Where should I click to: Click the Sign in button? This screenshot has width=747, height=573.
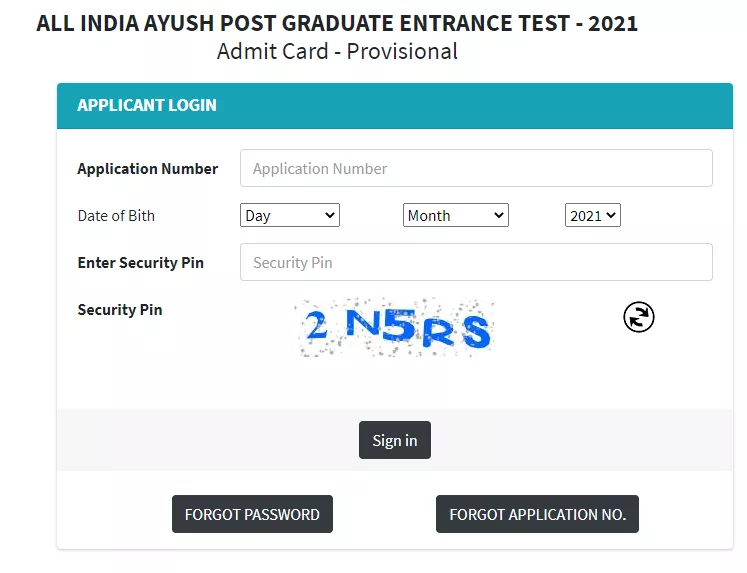pos(394,440)
